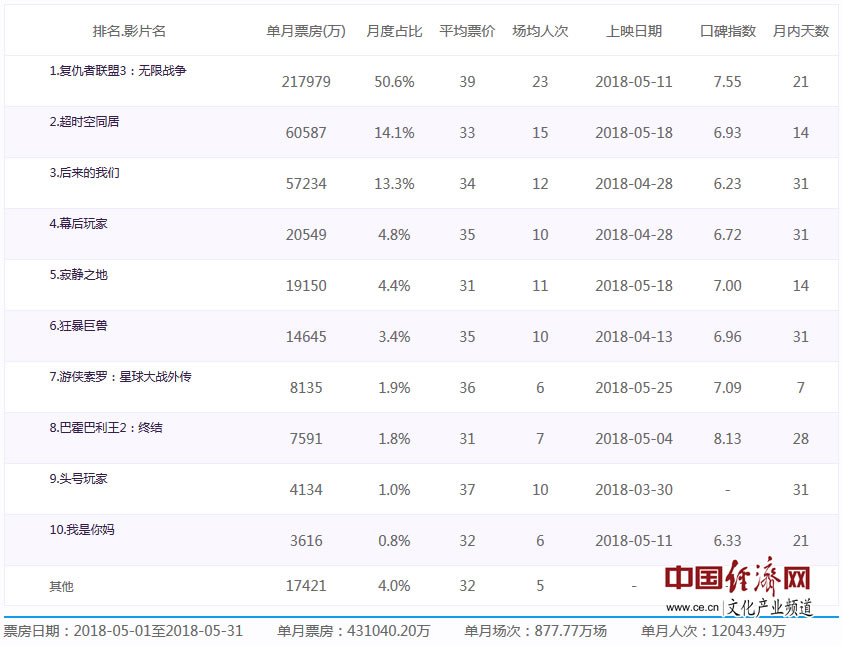
Task: Click rating index 6.33
Action: (728, 541)
